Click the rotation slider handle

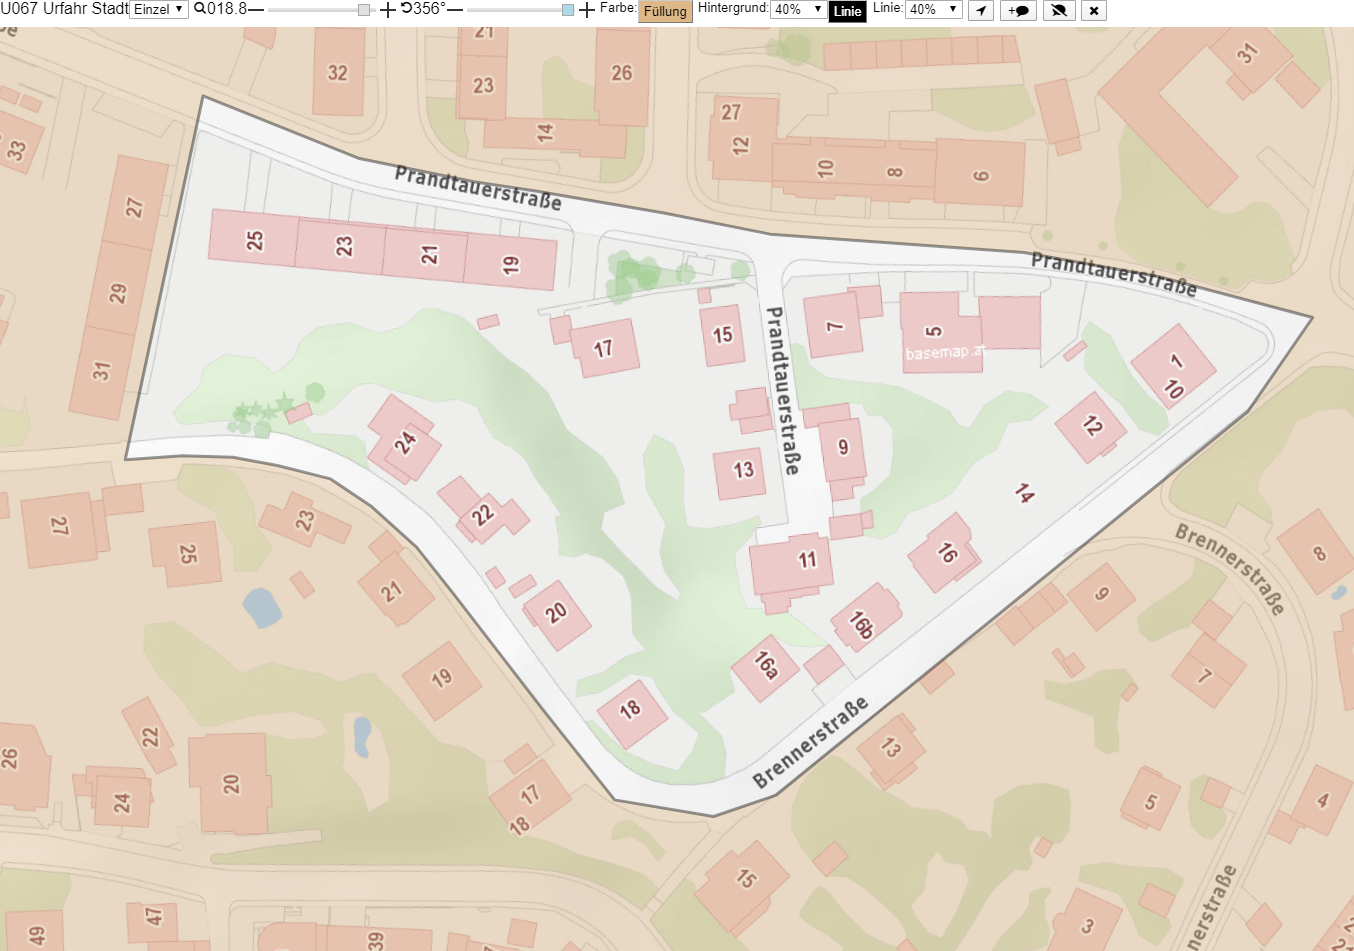coord(568,10)
